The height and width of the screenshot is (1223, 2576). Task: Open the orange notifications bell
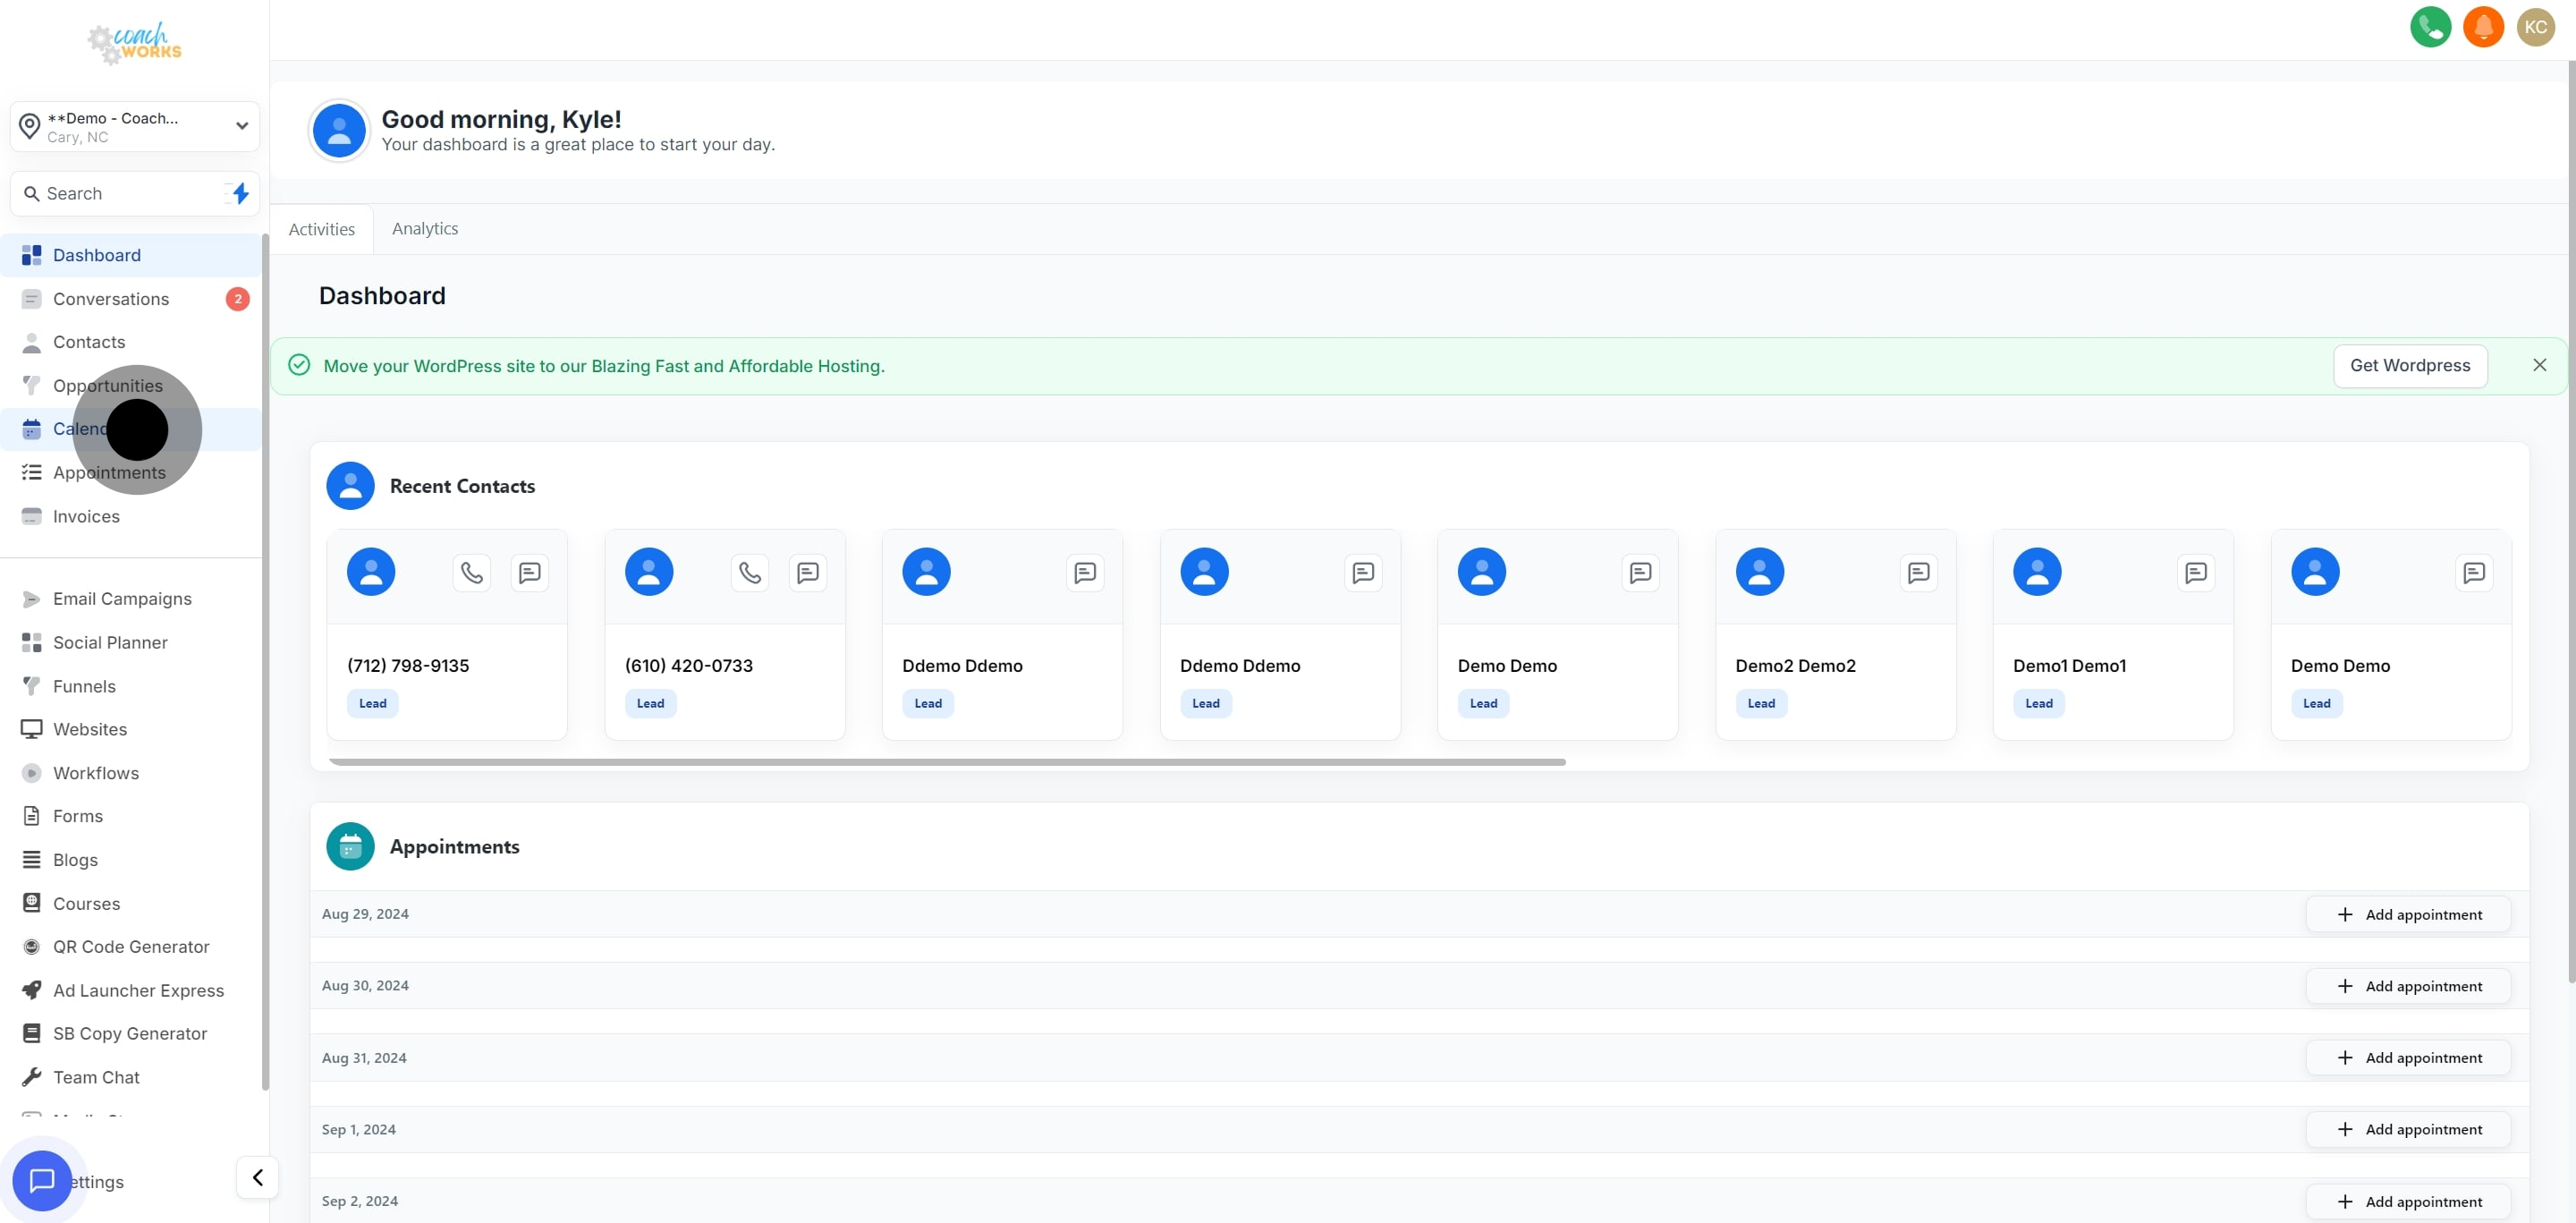pos(2482,27)
